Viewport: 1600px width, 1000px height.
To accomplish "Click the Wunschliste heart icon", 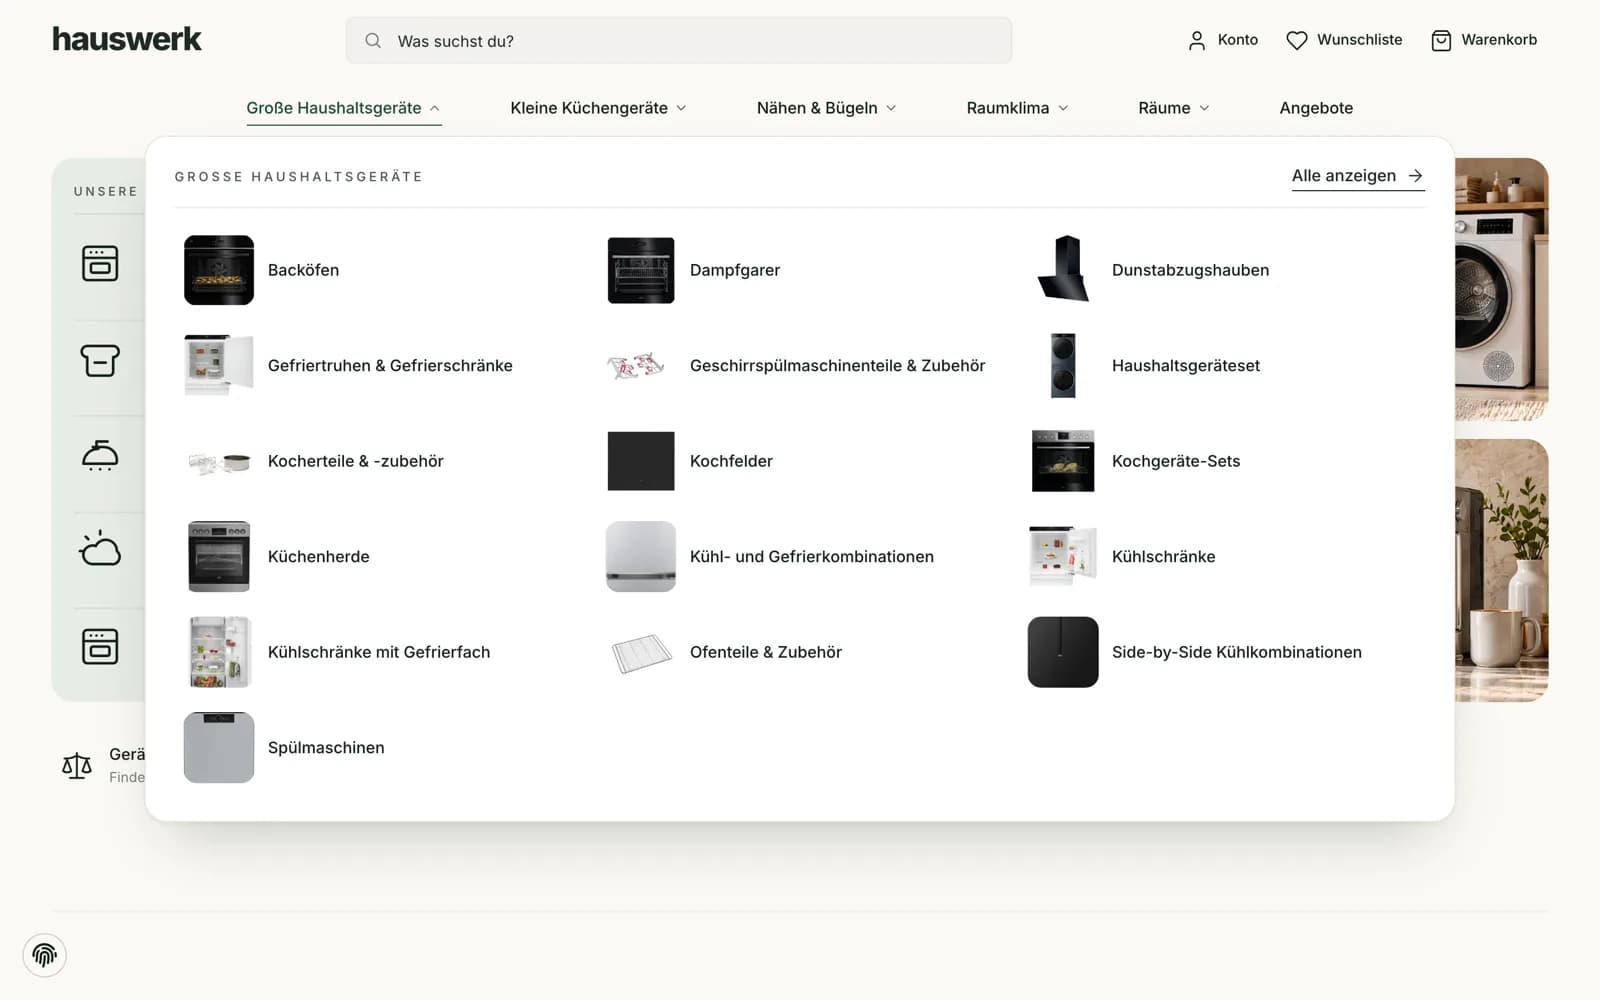I will [1296, 40].
